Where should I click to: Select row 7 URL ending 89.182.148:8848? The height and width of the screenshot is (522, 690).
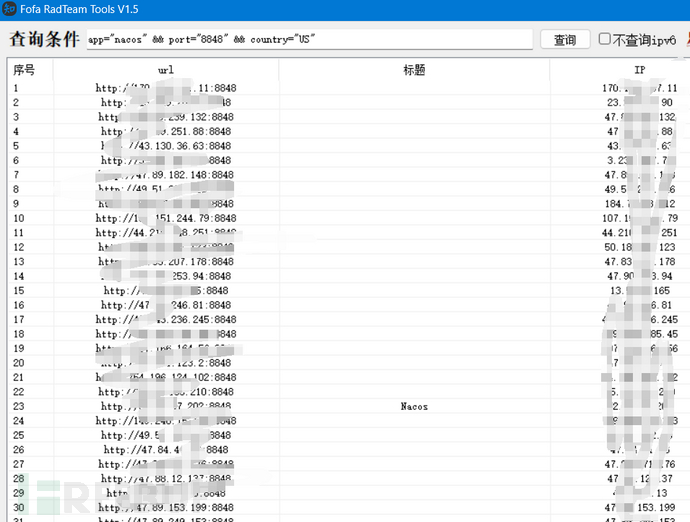tap(166, 175)
